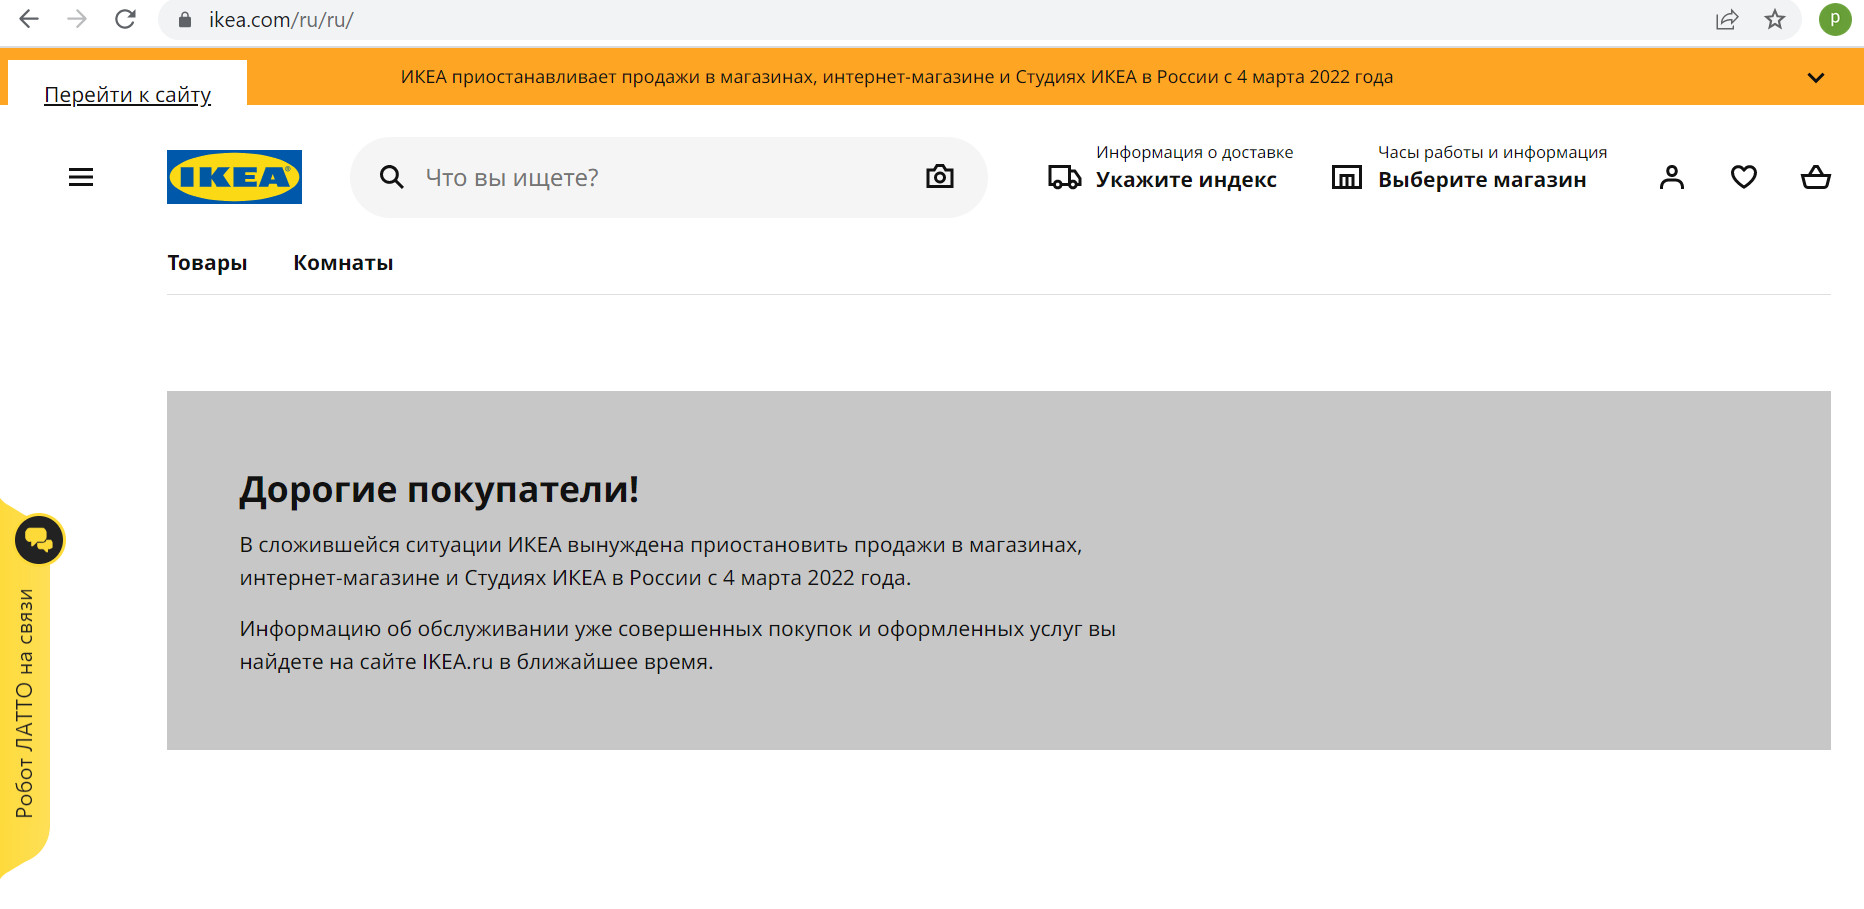Reload the page
This screenshot has height=909, width=1864.
tap(125, 19)
